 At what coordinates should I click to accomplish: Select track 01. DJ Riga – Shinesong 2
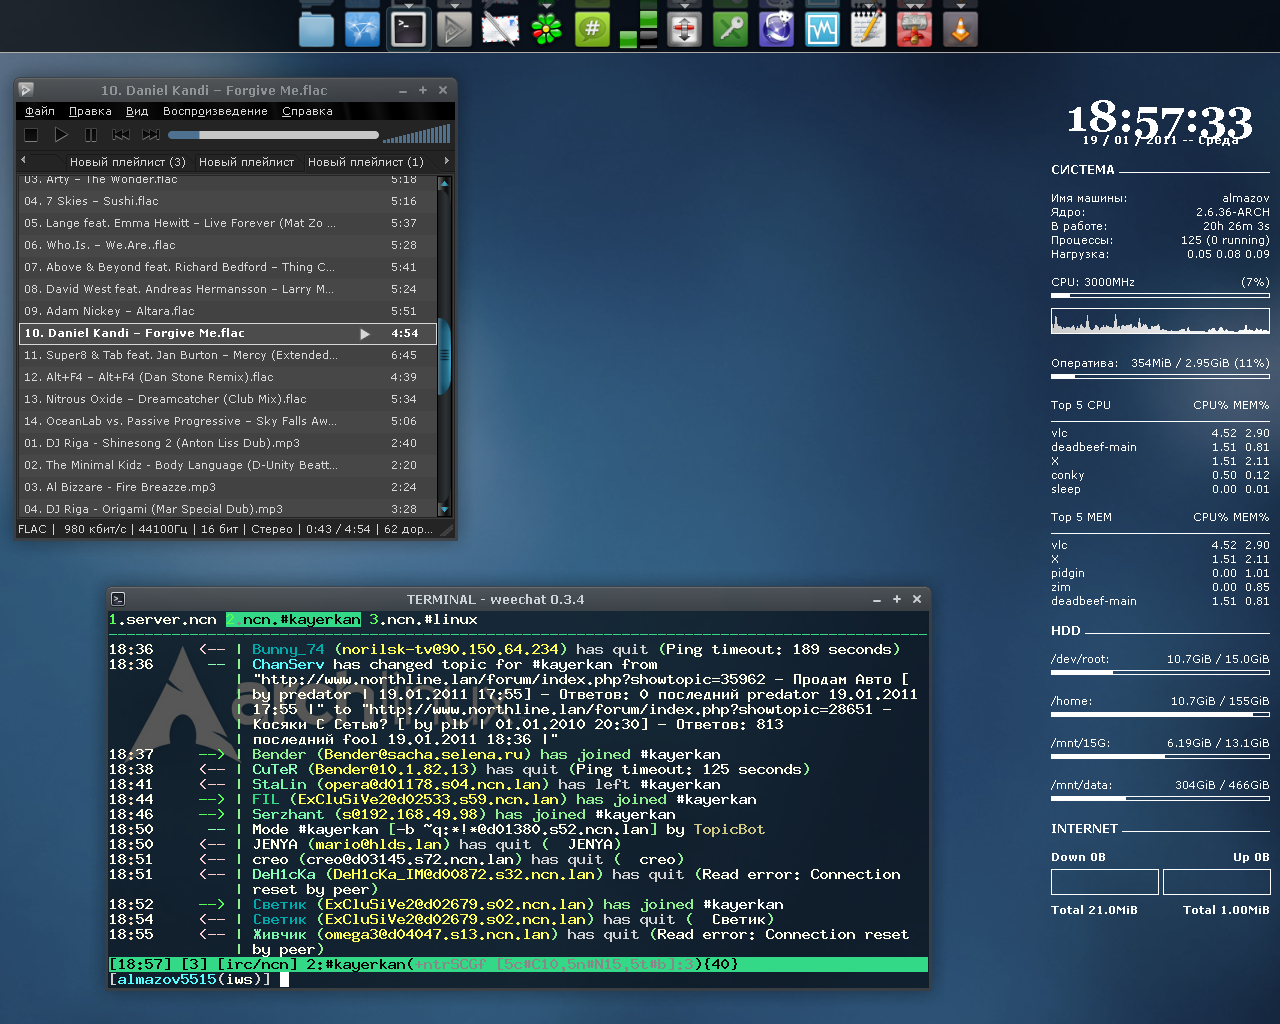pos(228,443)
